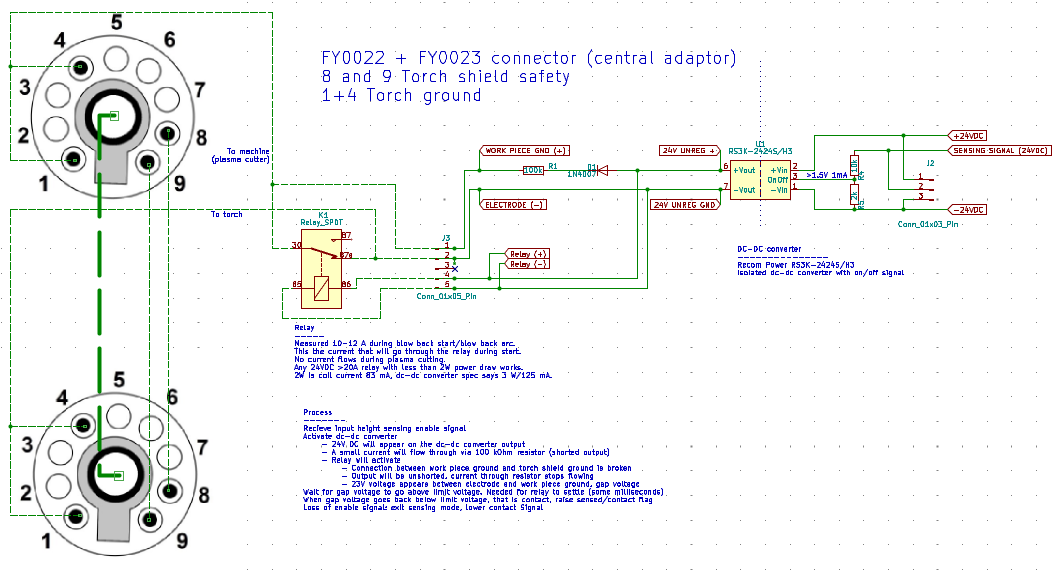Click the 10k resistor near the converter input
This screenshot has width=1052, height=573.
853,165
